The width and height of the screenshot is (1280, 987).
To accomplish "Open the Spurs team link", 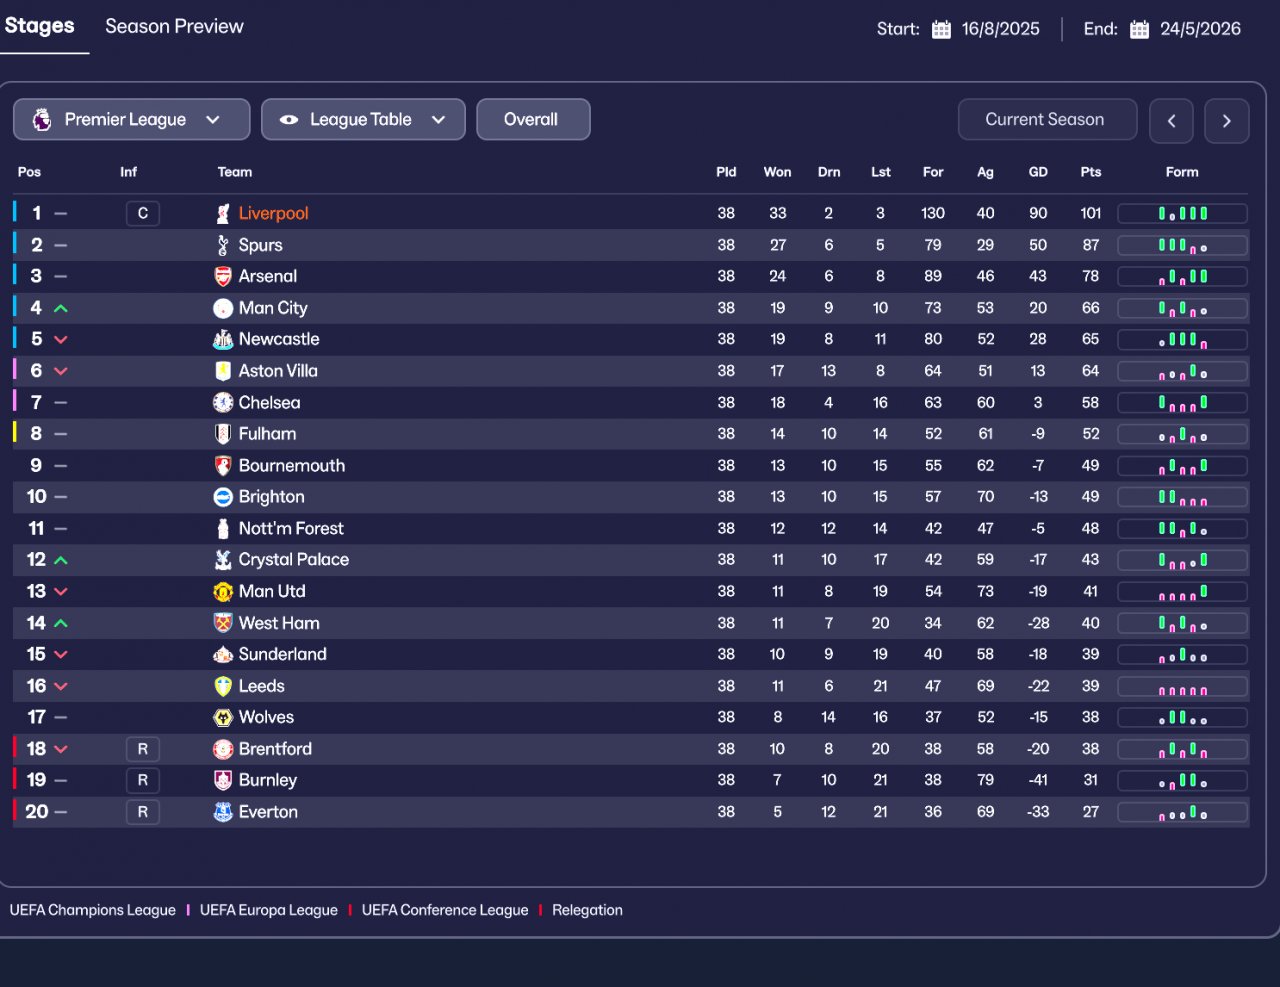I will click(x=260, y=245).
